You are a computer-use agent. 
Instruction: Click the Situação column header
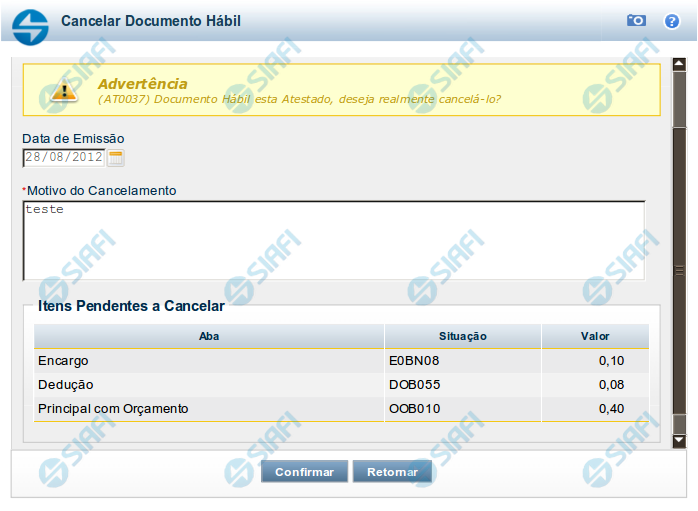(462, 337)
